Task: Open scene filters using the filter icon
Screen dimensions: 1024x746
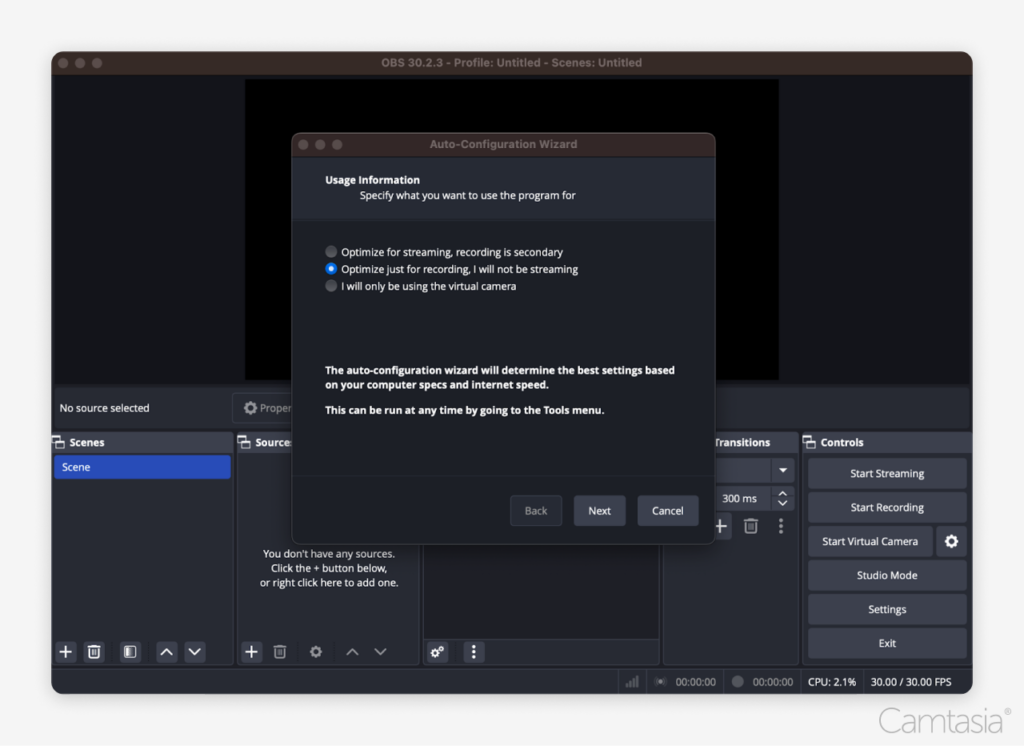Action: point(129,652)
